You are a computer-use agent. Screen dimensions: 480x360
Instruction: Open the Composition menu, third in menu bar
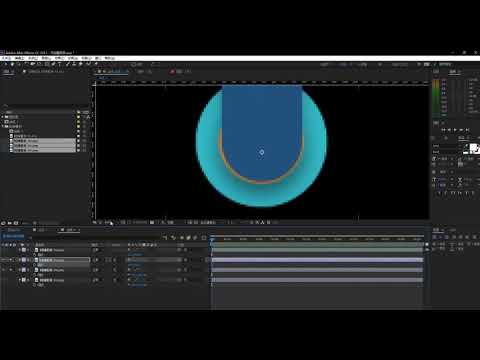click(x=33, y=58)
